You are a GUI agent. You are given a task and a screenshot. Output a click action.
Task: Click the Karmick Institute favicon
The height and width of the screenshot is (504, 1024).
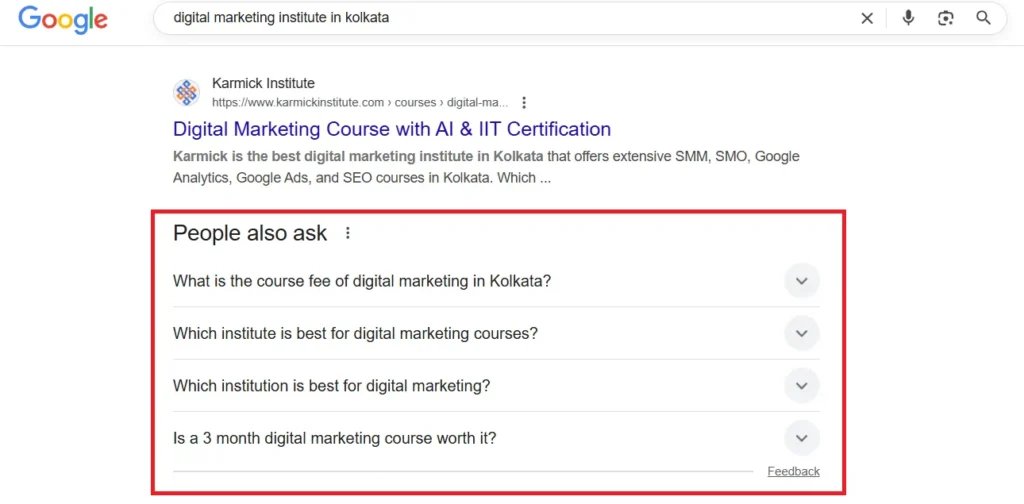(x=187, y=93)
